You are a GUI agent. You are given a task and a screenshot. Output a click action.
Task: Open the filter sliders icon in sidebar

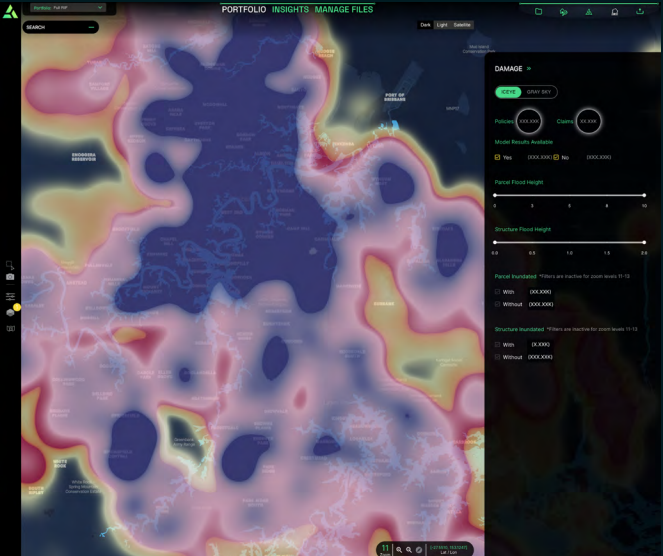(10, 296)
